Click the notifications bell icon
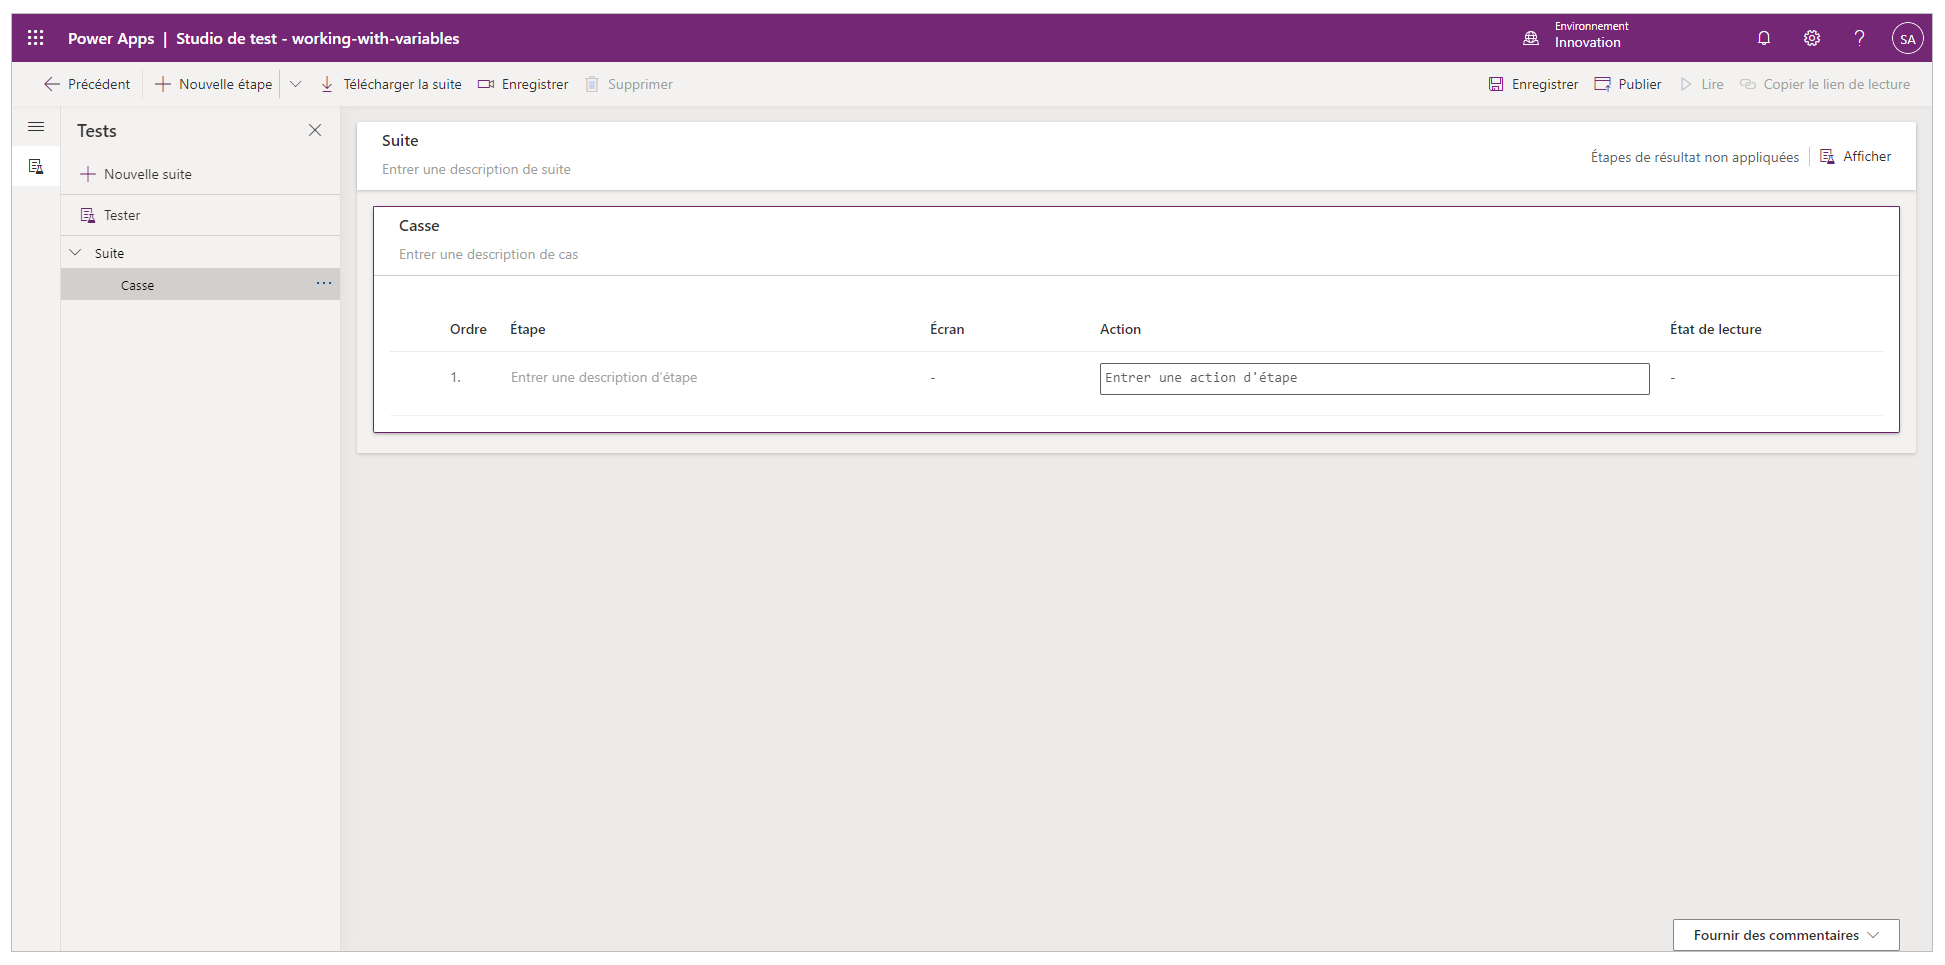The image size is (1945, 965). pyautogui.click(x=1764, y=38)
